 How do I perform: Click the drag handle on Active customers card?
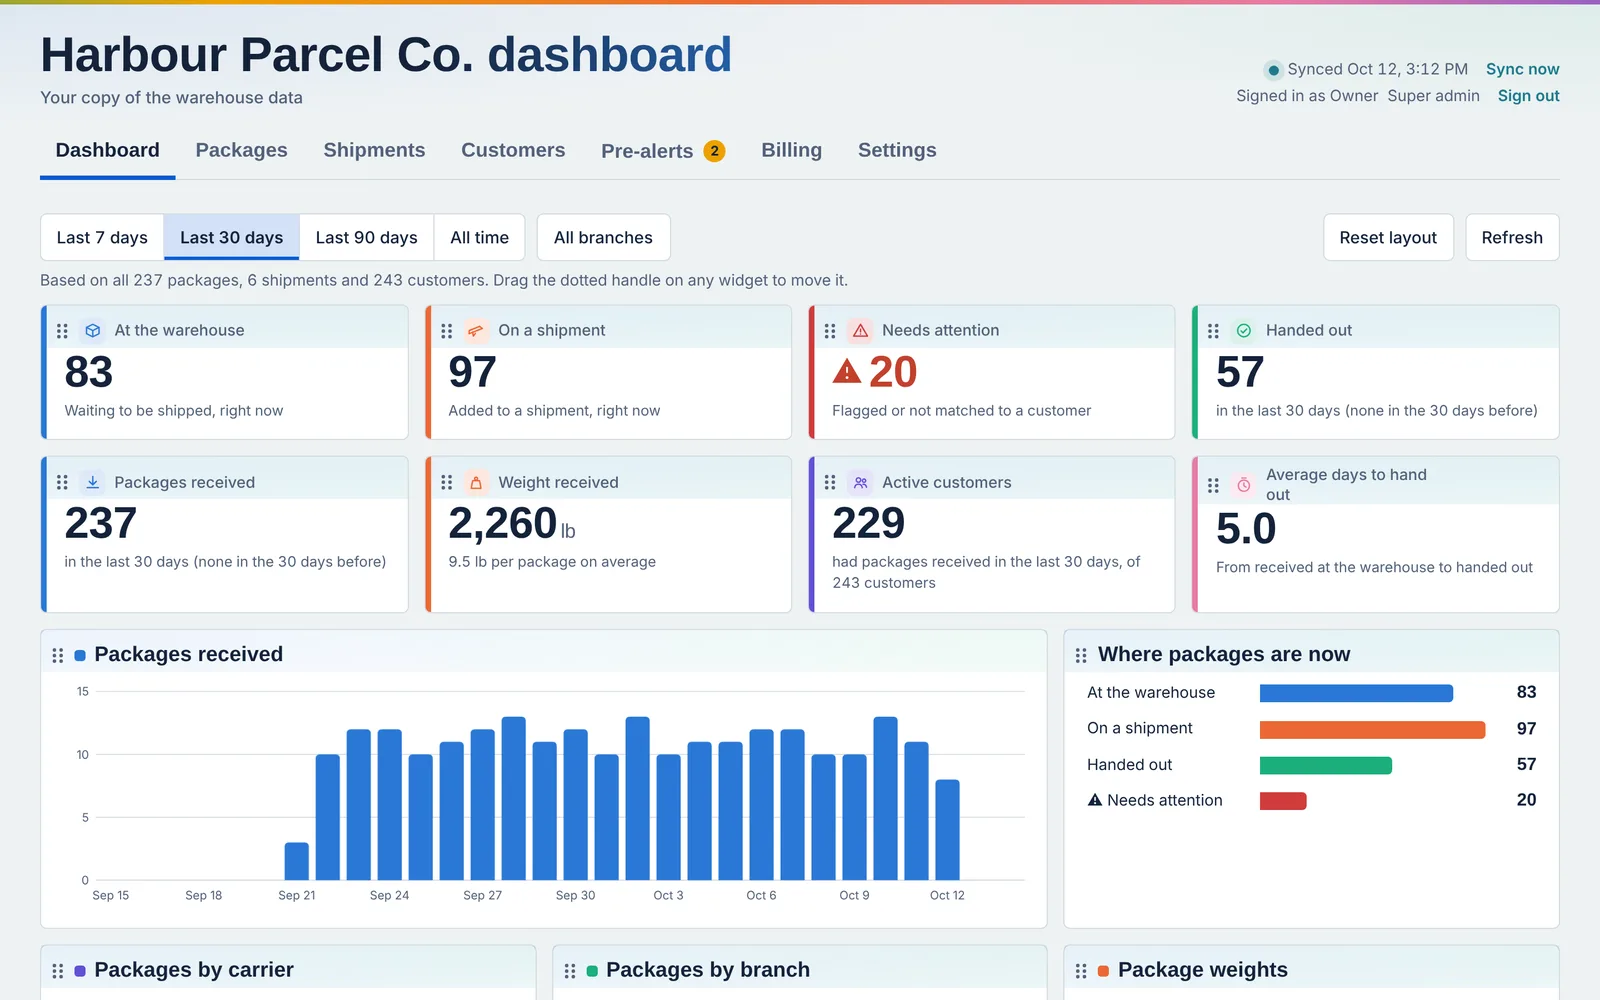[829, 482]
